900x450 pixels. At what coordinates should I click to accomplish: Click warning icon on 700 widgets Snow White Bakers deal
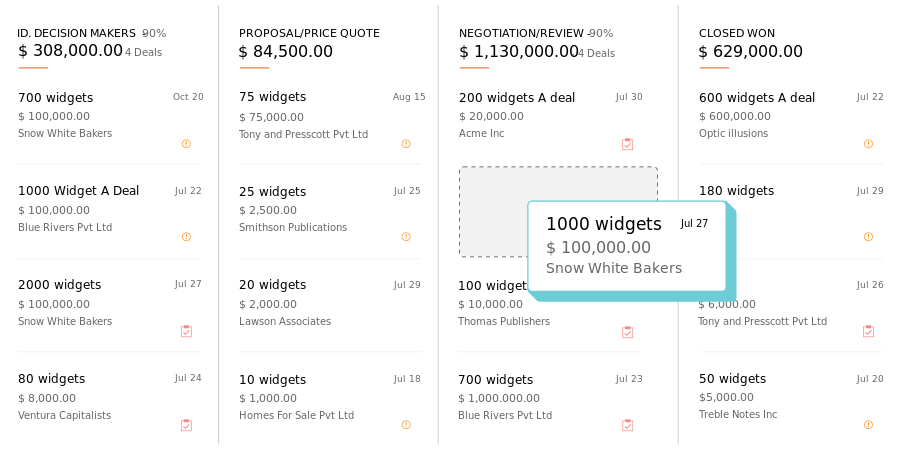tap(186, 144)
